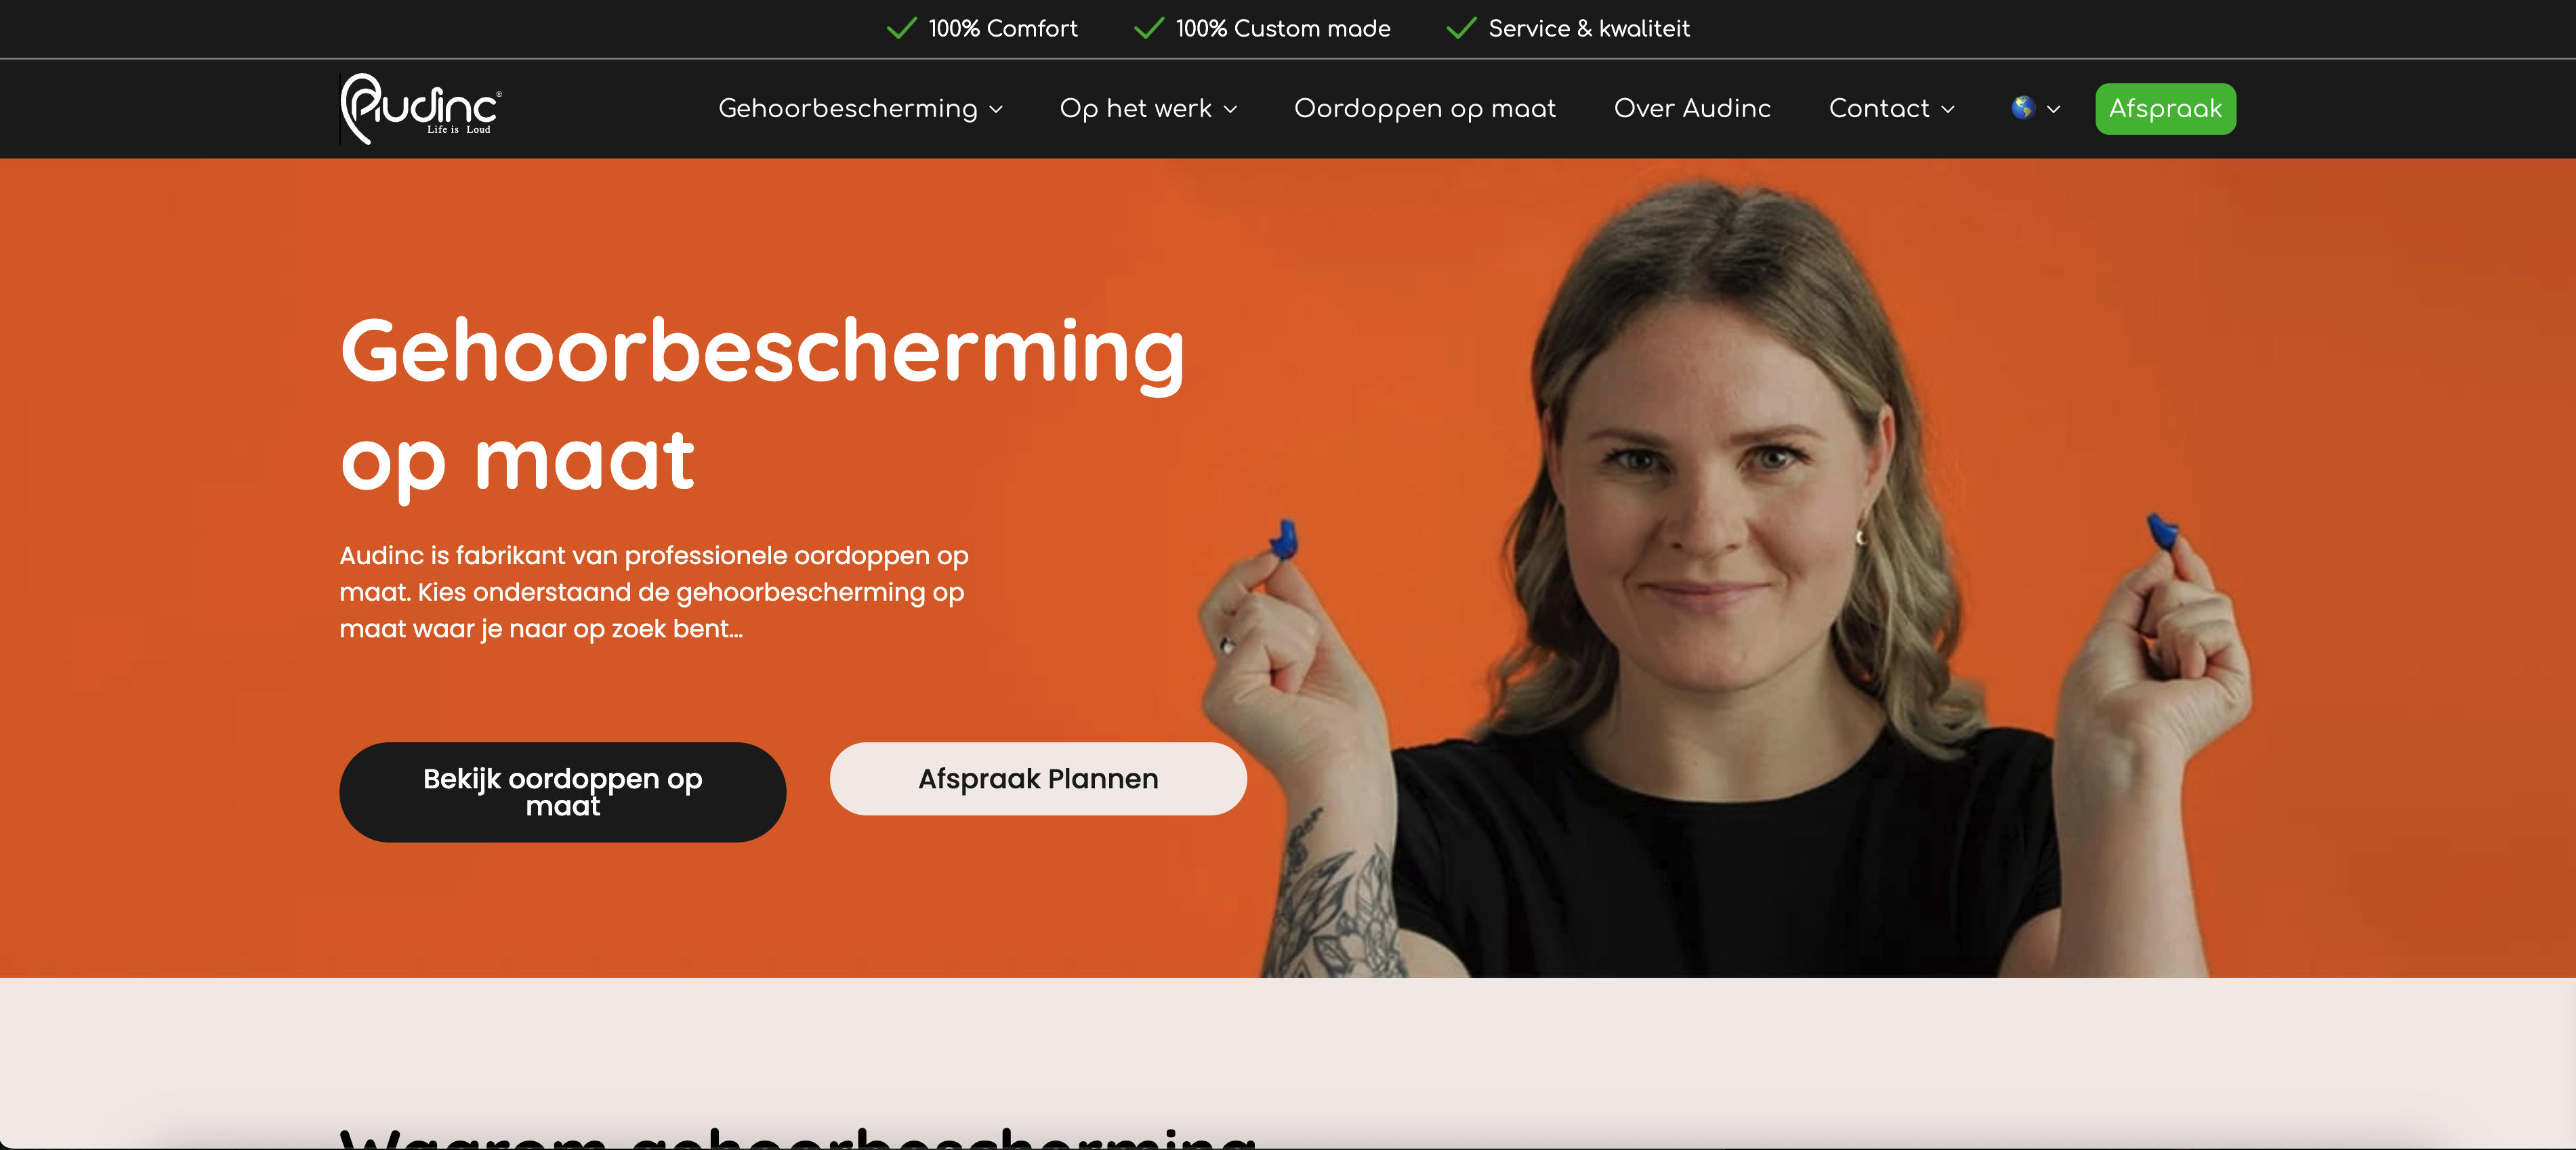This screenshot has height=1150, width=2576.
Task: Expand the Contact menu chevron
Action: 1948,110
